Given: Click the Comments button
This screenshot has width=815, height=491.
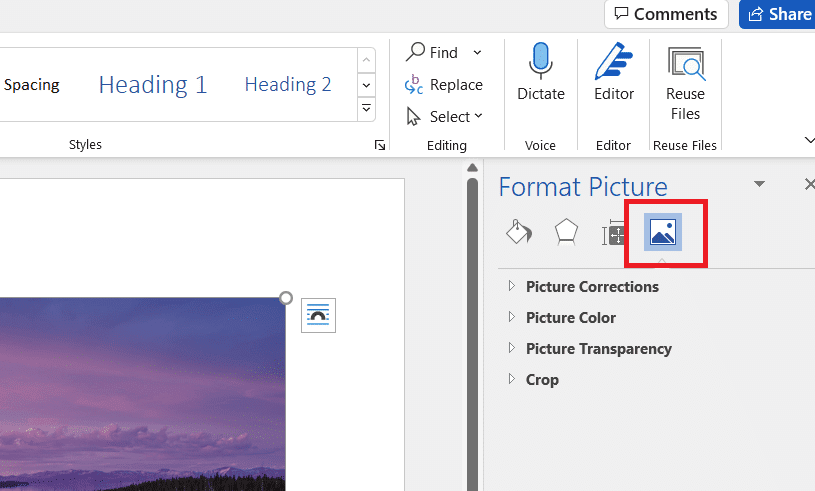Looking at the screenshot, I should pos(666,14).
